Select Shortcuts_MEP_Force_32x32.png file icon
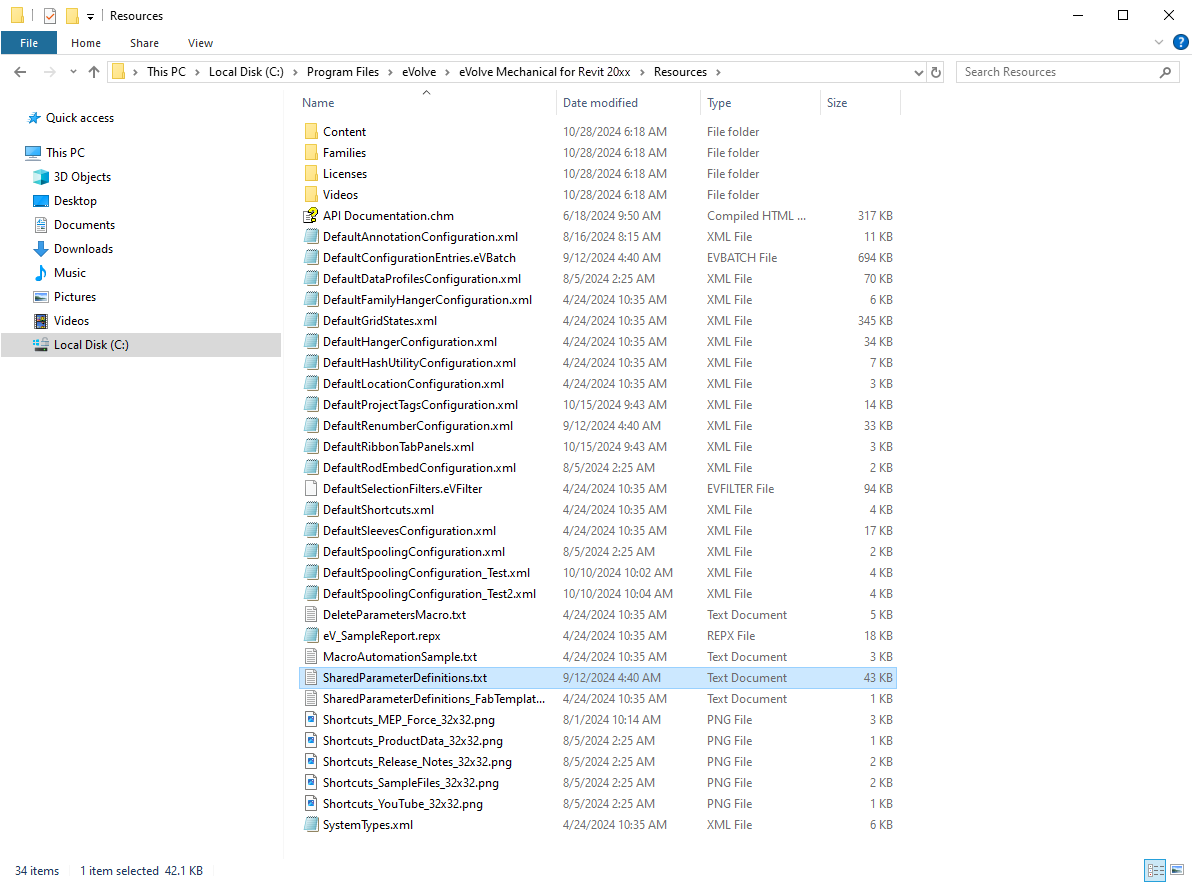This screenshot has width=1196, height=882. 310,719
